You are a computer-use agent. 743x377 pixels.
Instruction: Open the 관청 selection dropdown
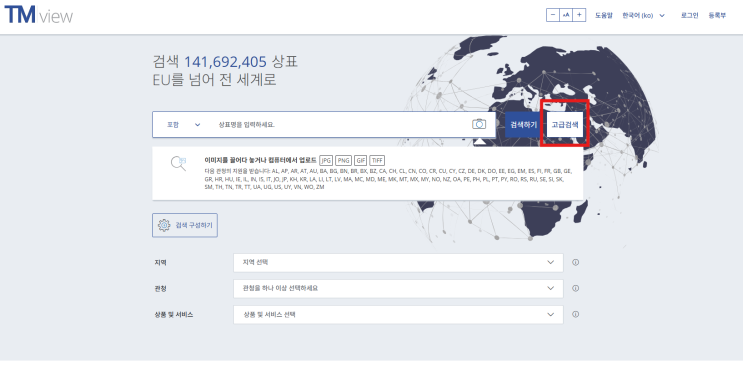(x=398, y=288)
